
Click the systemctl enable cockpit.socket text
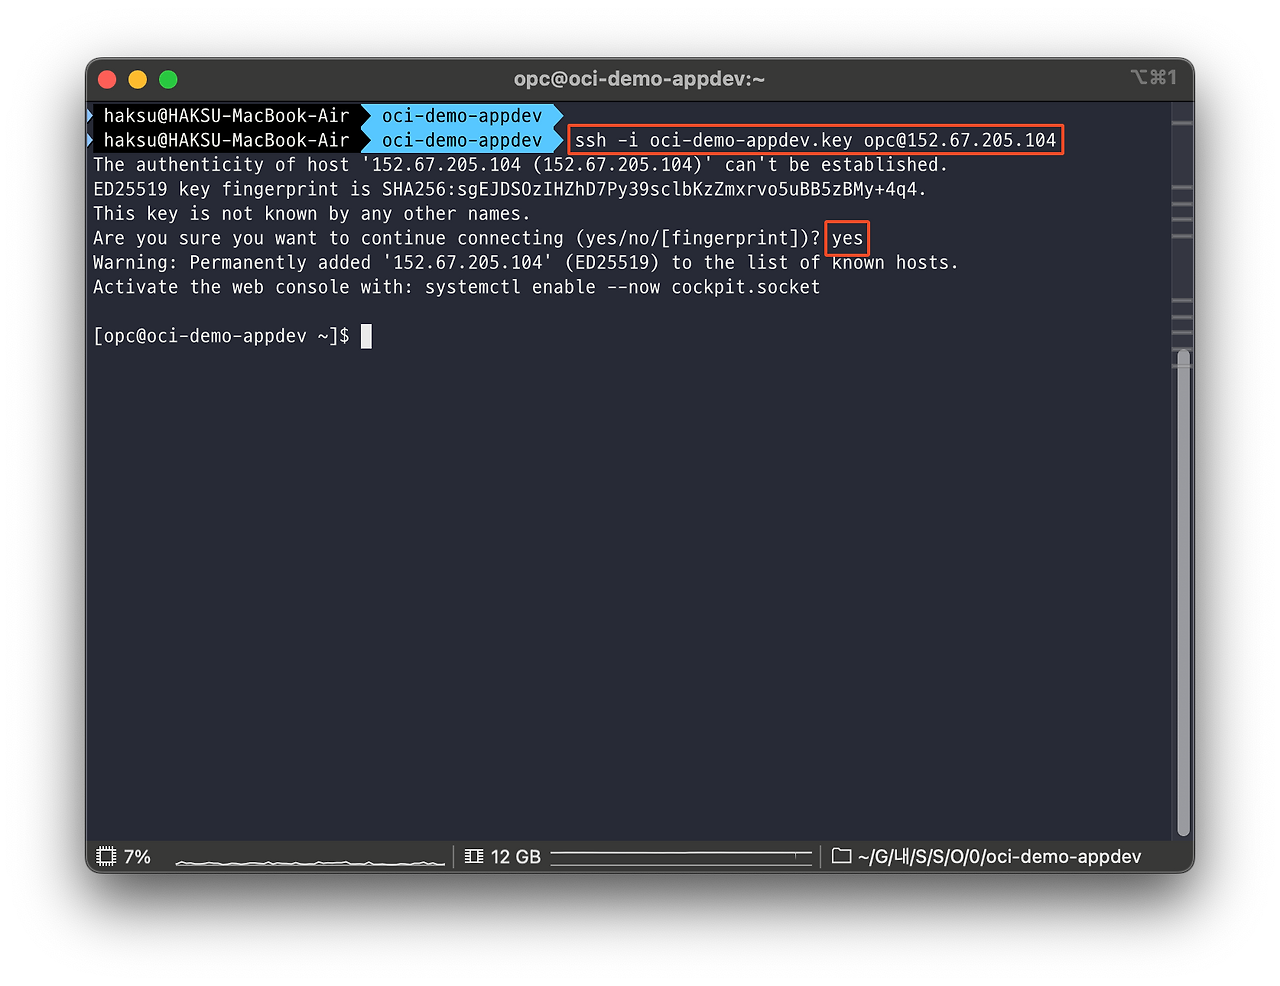[x=622, y=287]
